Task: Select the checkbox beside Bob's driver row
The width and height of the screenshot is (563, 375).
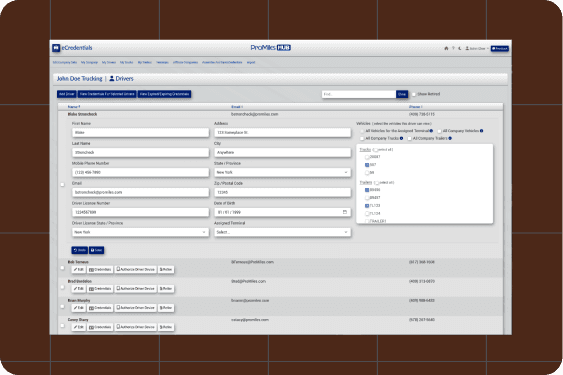Action: [62, 268]
